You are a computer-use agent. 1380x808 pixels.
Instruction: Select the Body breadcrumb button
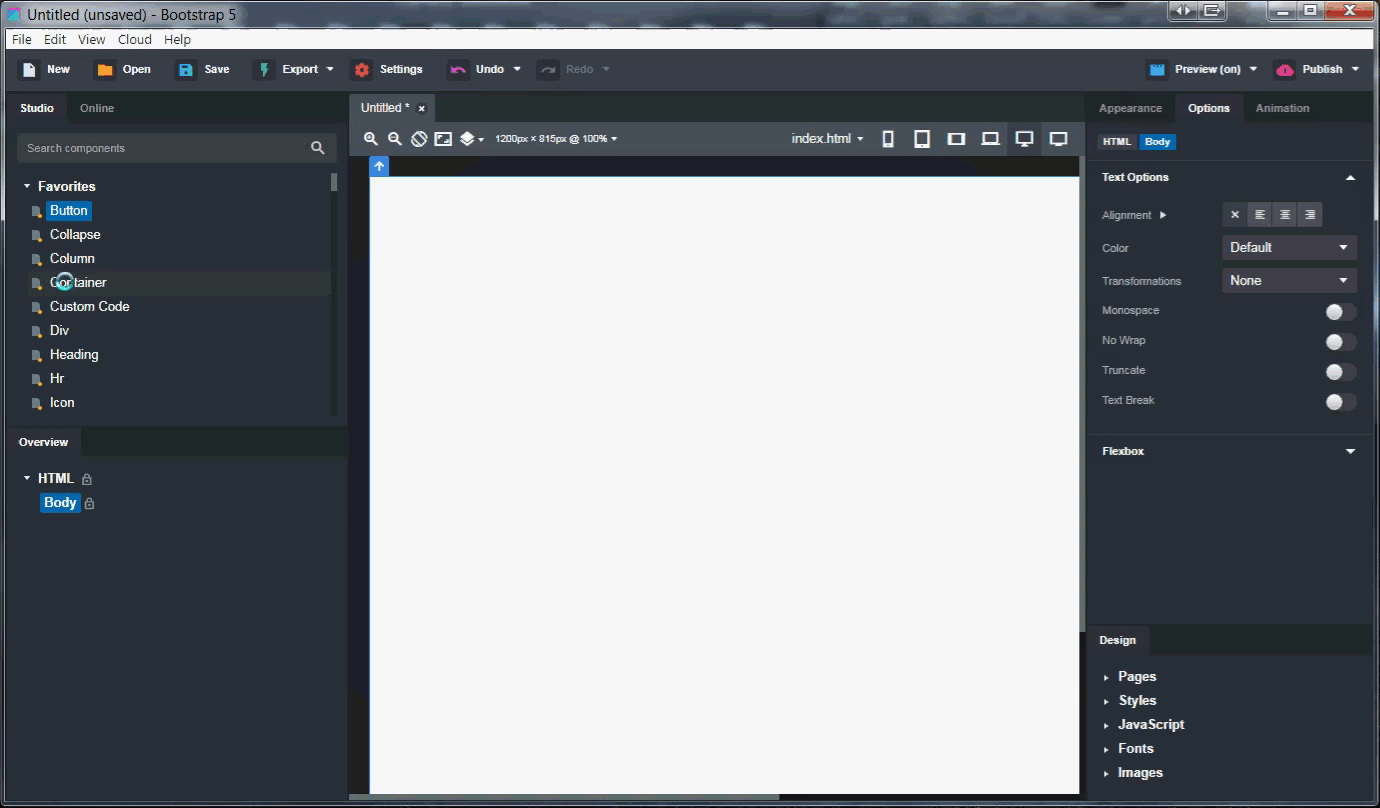1158,142
